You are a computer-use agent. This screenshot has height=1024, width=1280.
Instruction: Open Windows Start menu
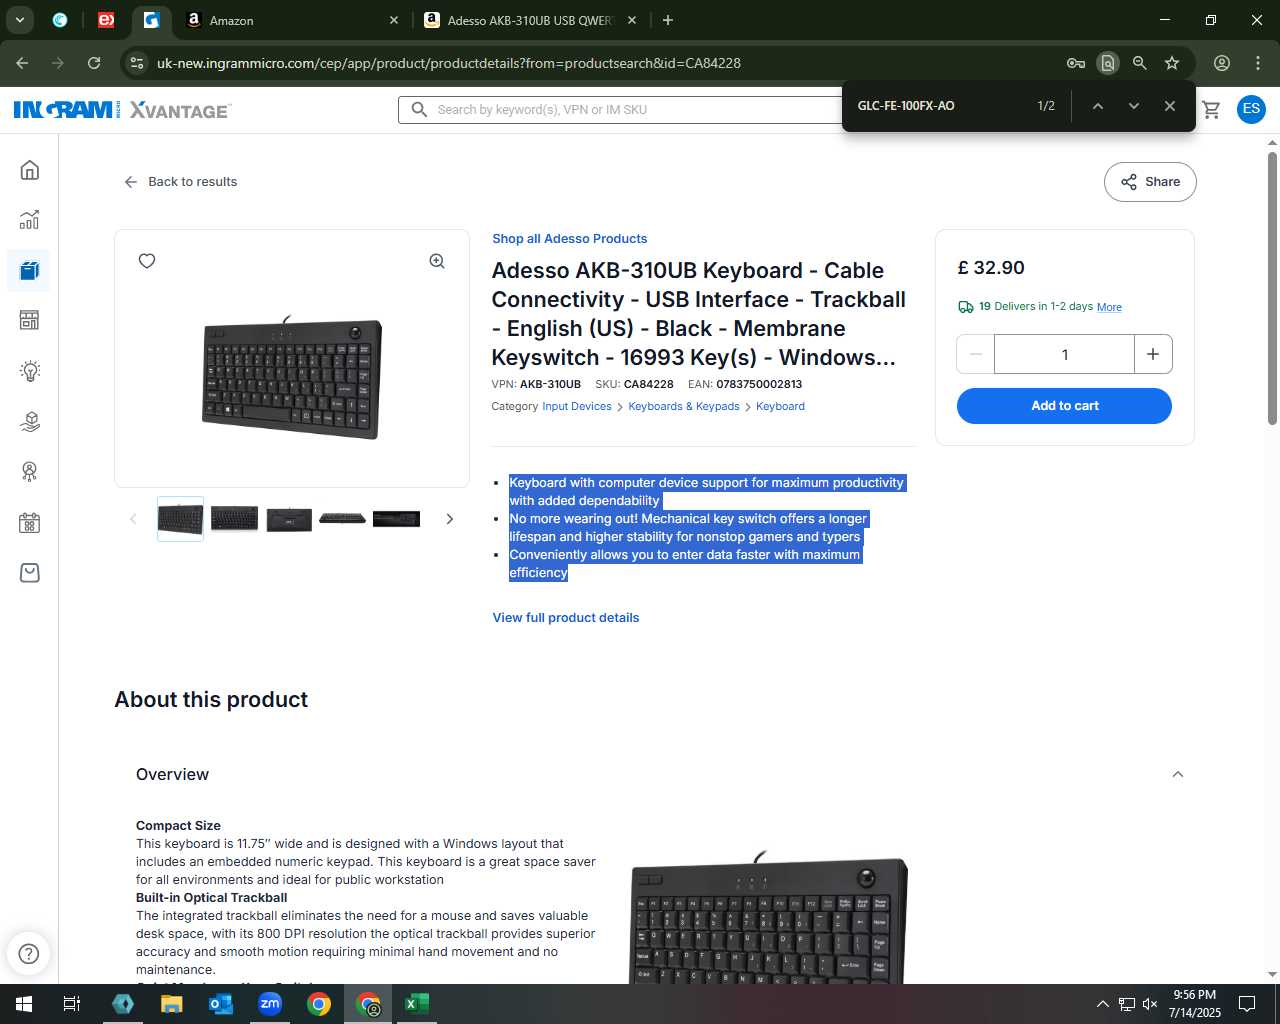click(x=24, y=1004)
